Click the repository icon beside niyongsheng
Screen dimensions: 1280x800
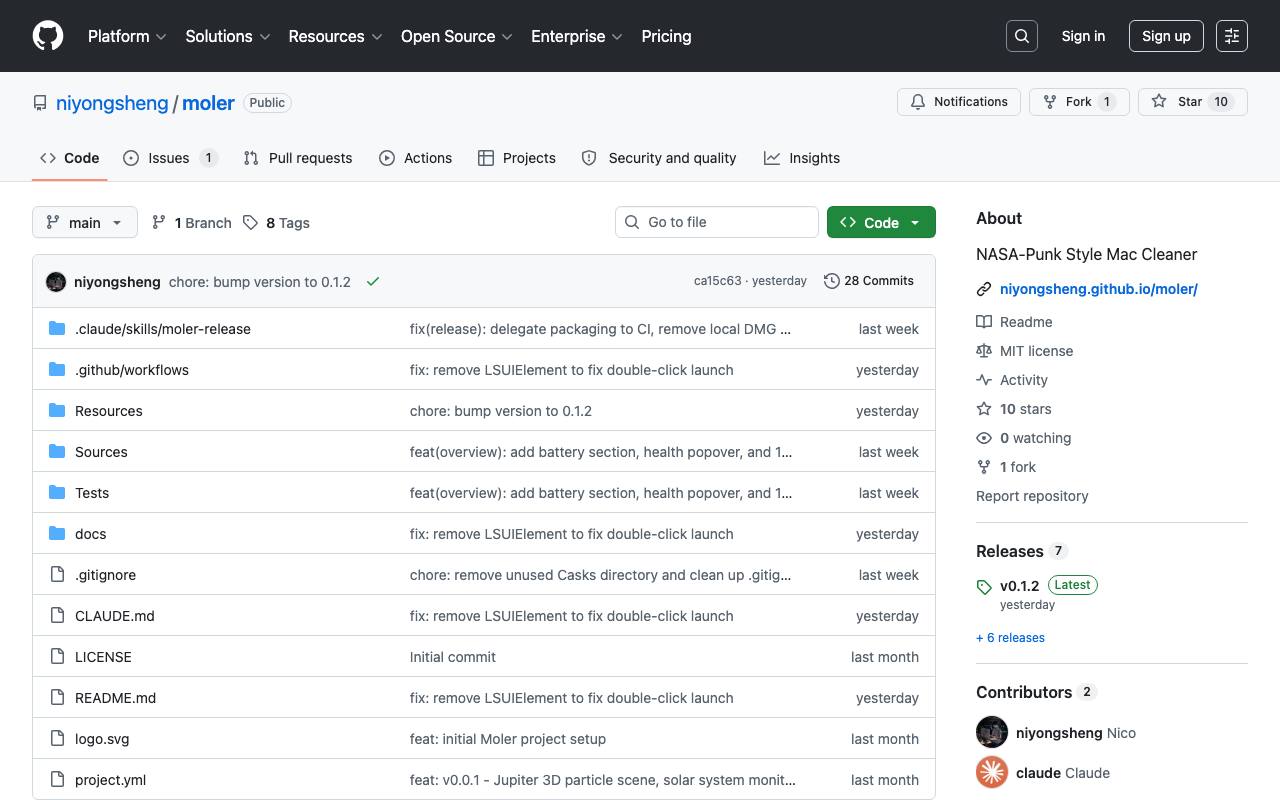pyautogui.click(x=40, y=103)
